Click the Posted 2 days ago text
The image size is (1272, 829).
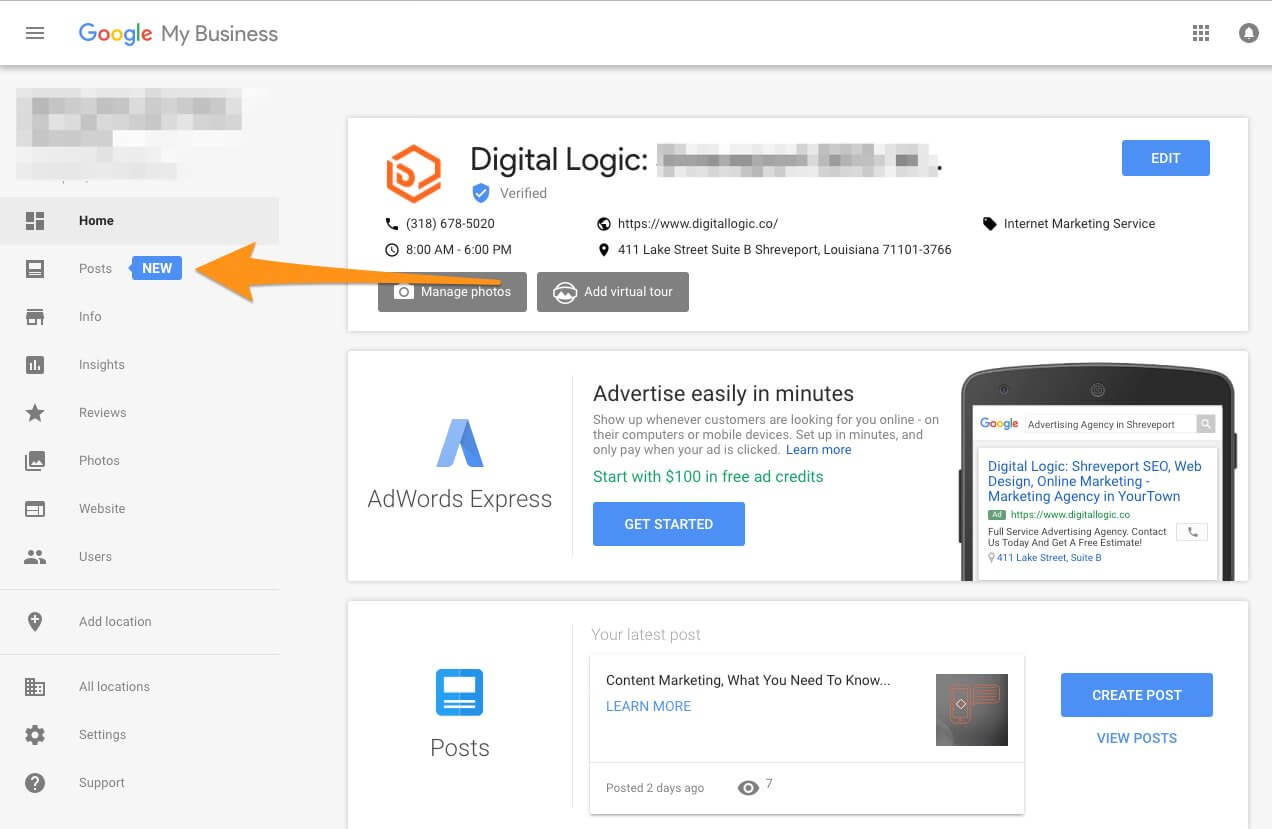coord(655,788)
